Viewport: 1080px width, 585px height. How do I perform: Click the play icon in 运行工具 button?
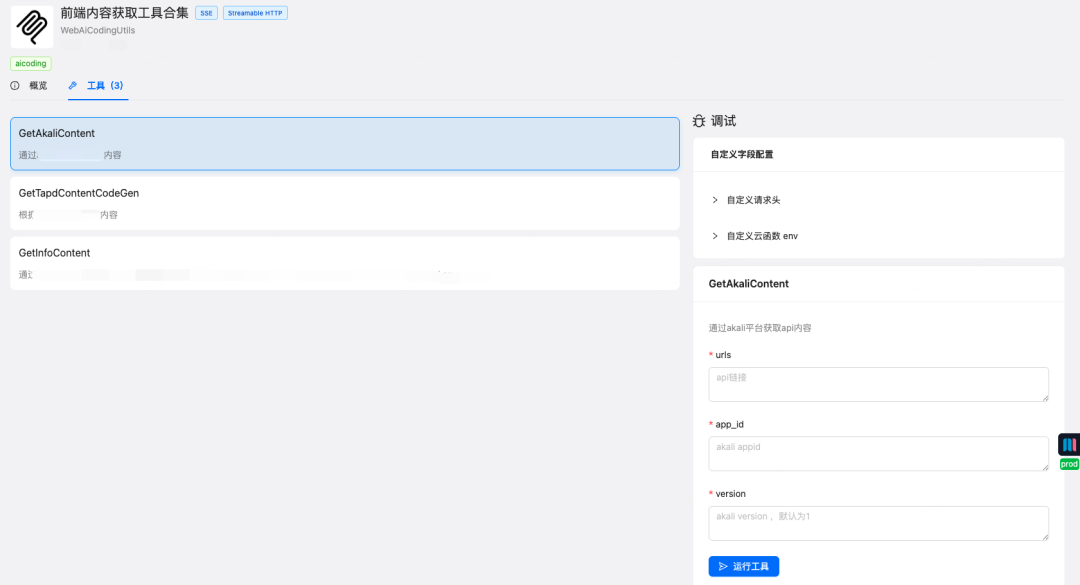click(723, 566)
